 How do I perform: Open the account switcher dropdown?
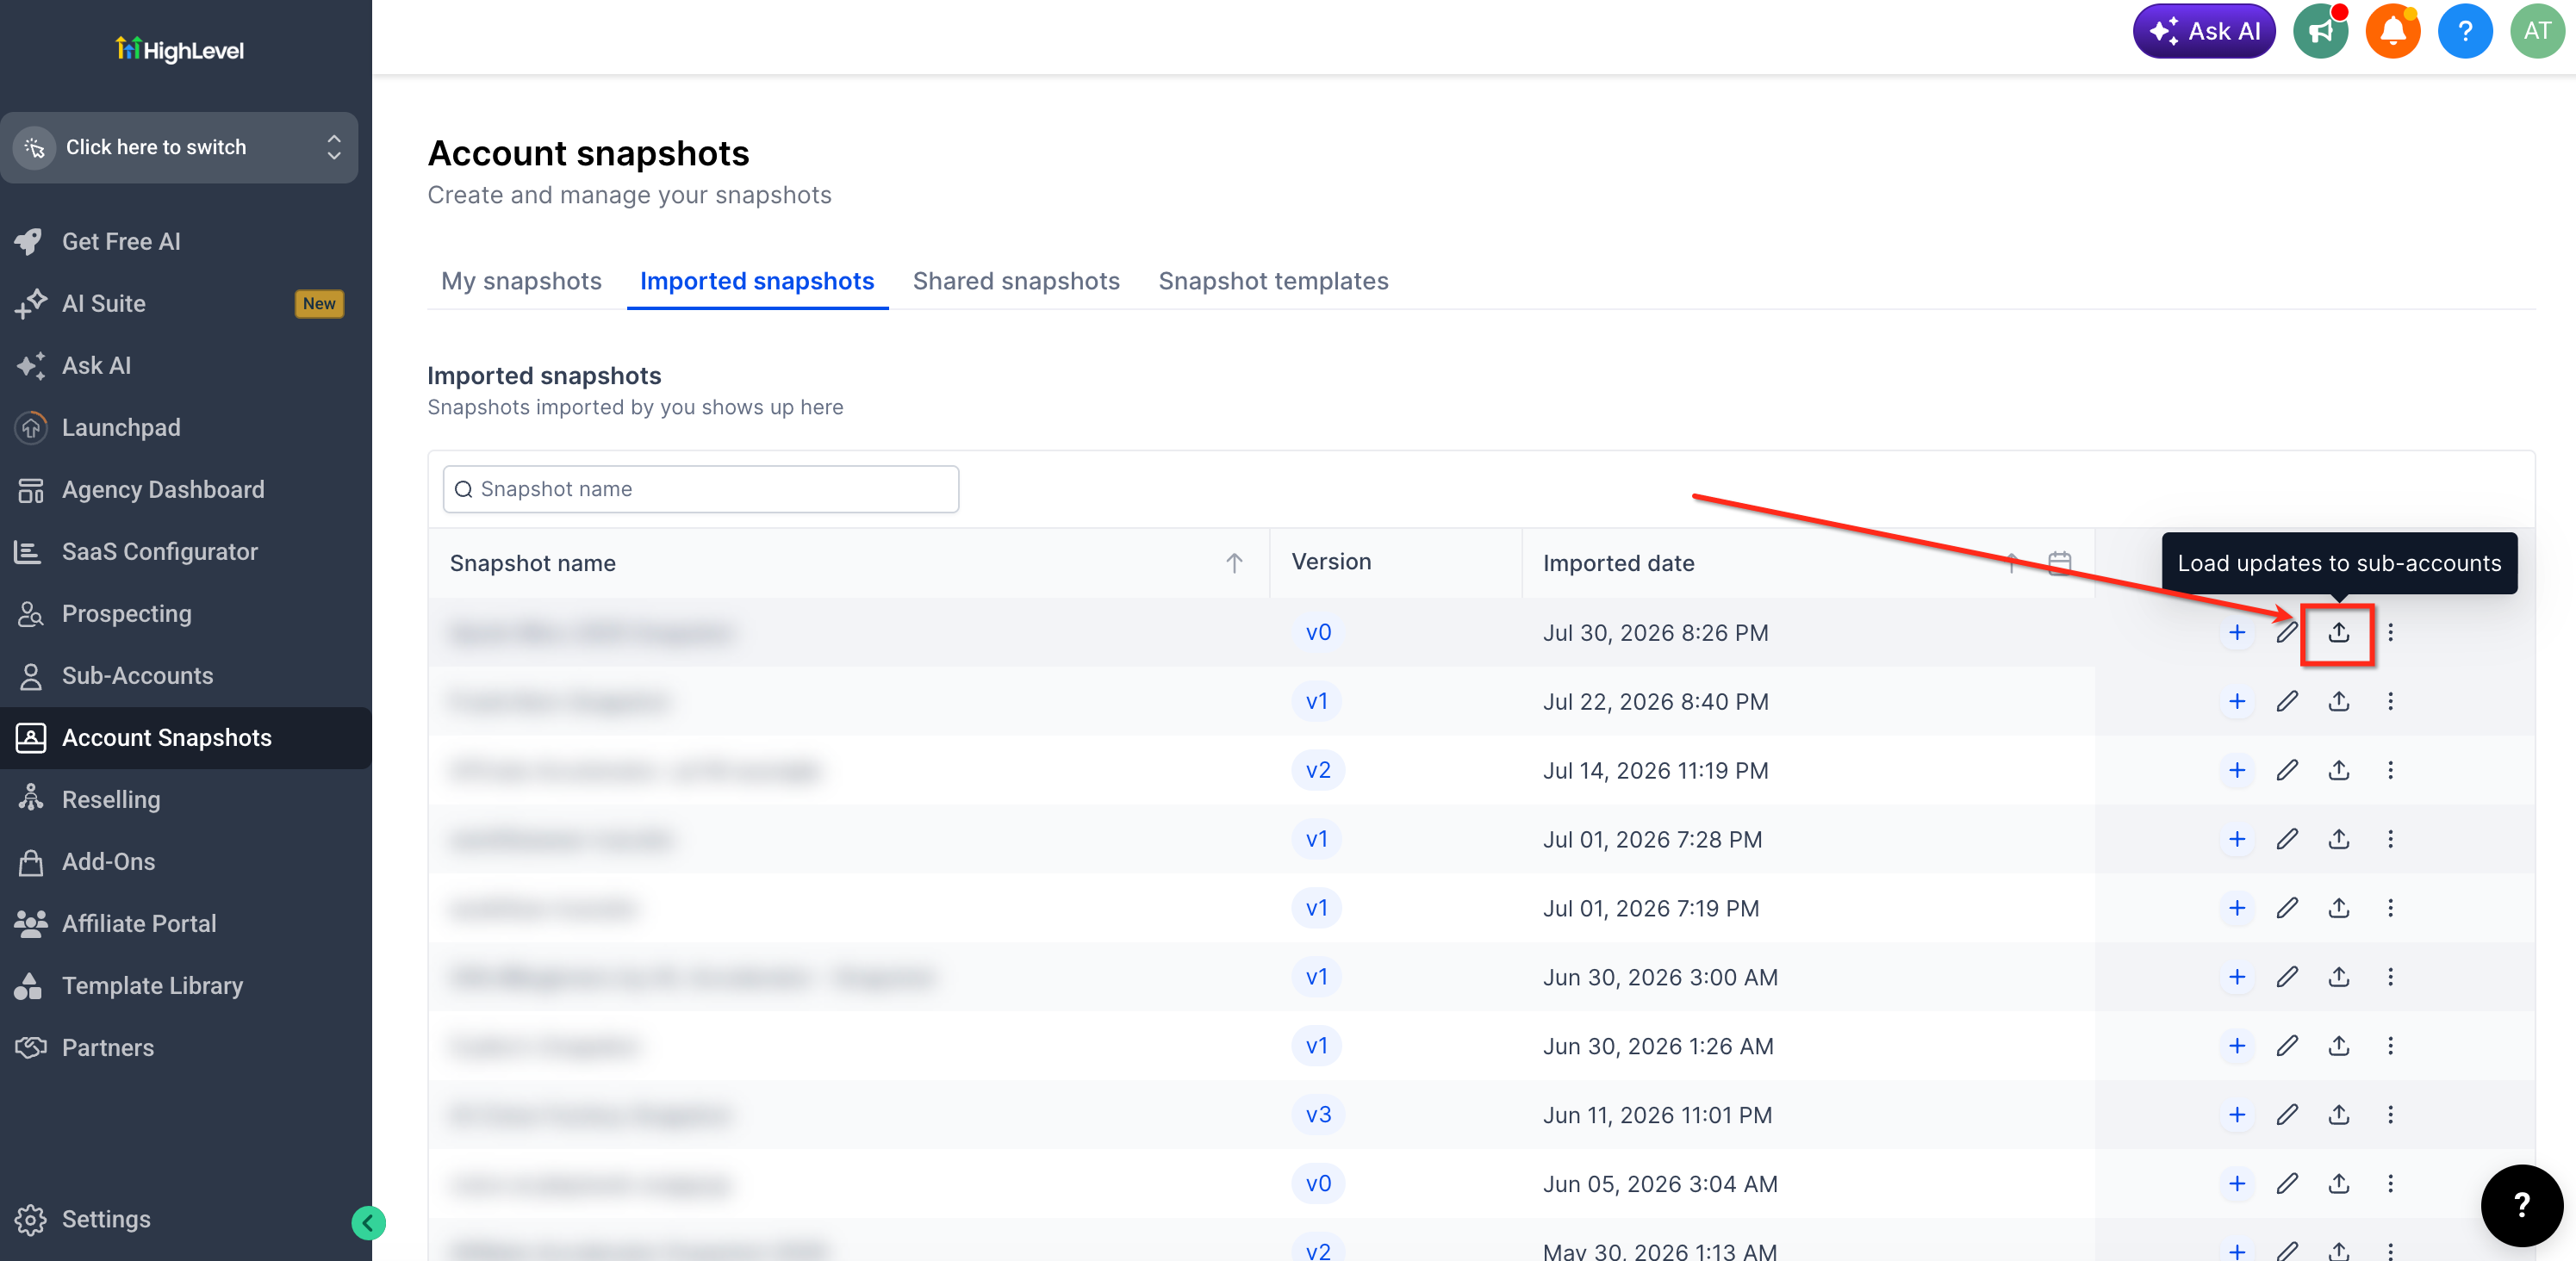click(x=179, y=147)
